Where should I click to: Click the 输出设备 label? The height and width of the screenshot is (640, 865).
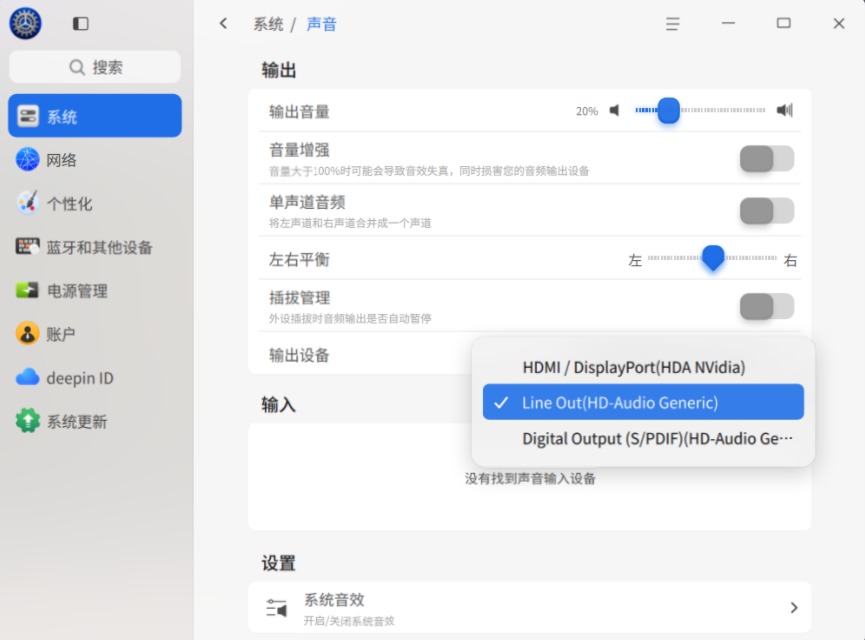(299, 355)
